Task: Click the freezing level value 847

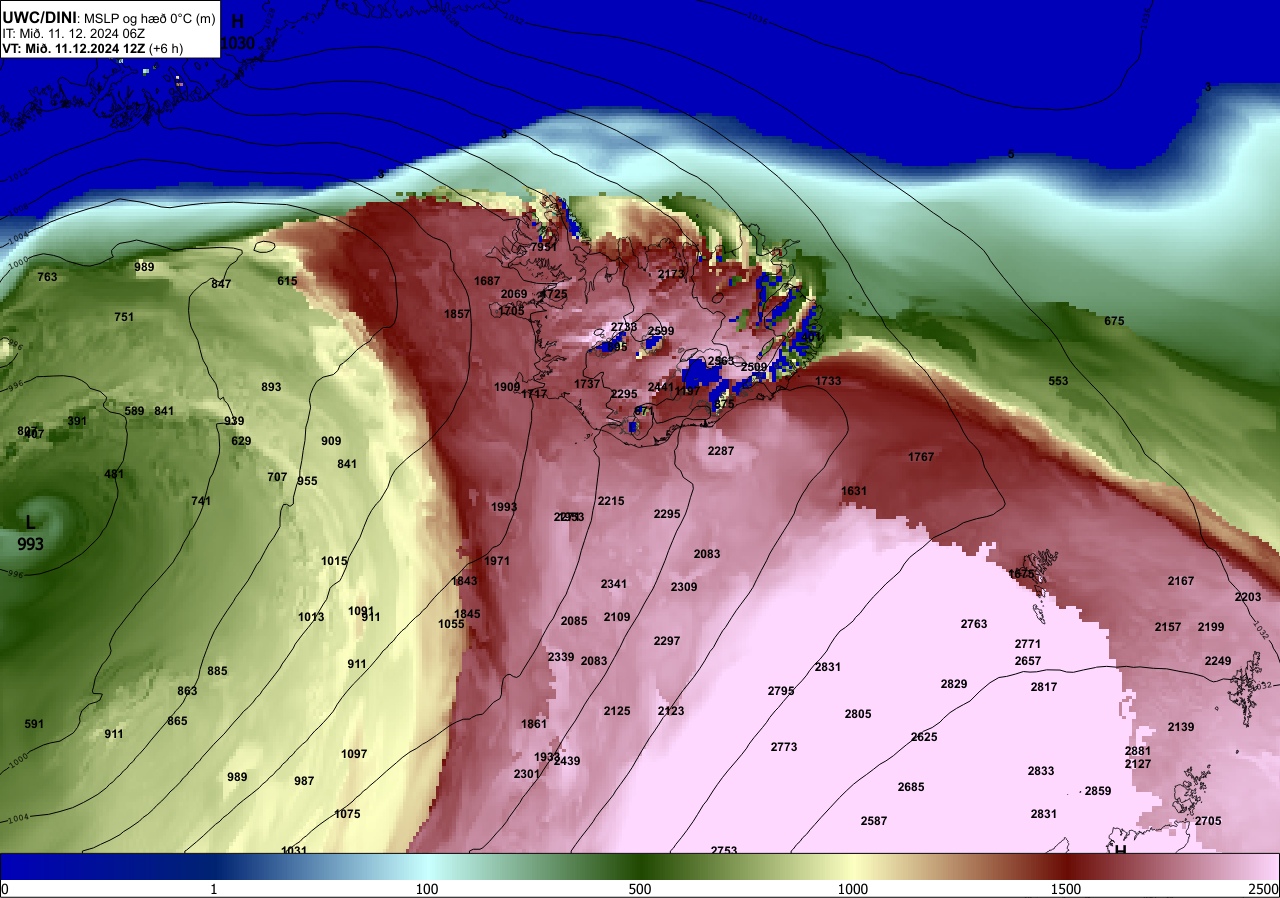Action: coord(221,284)
